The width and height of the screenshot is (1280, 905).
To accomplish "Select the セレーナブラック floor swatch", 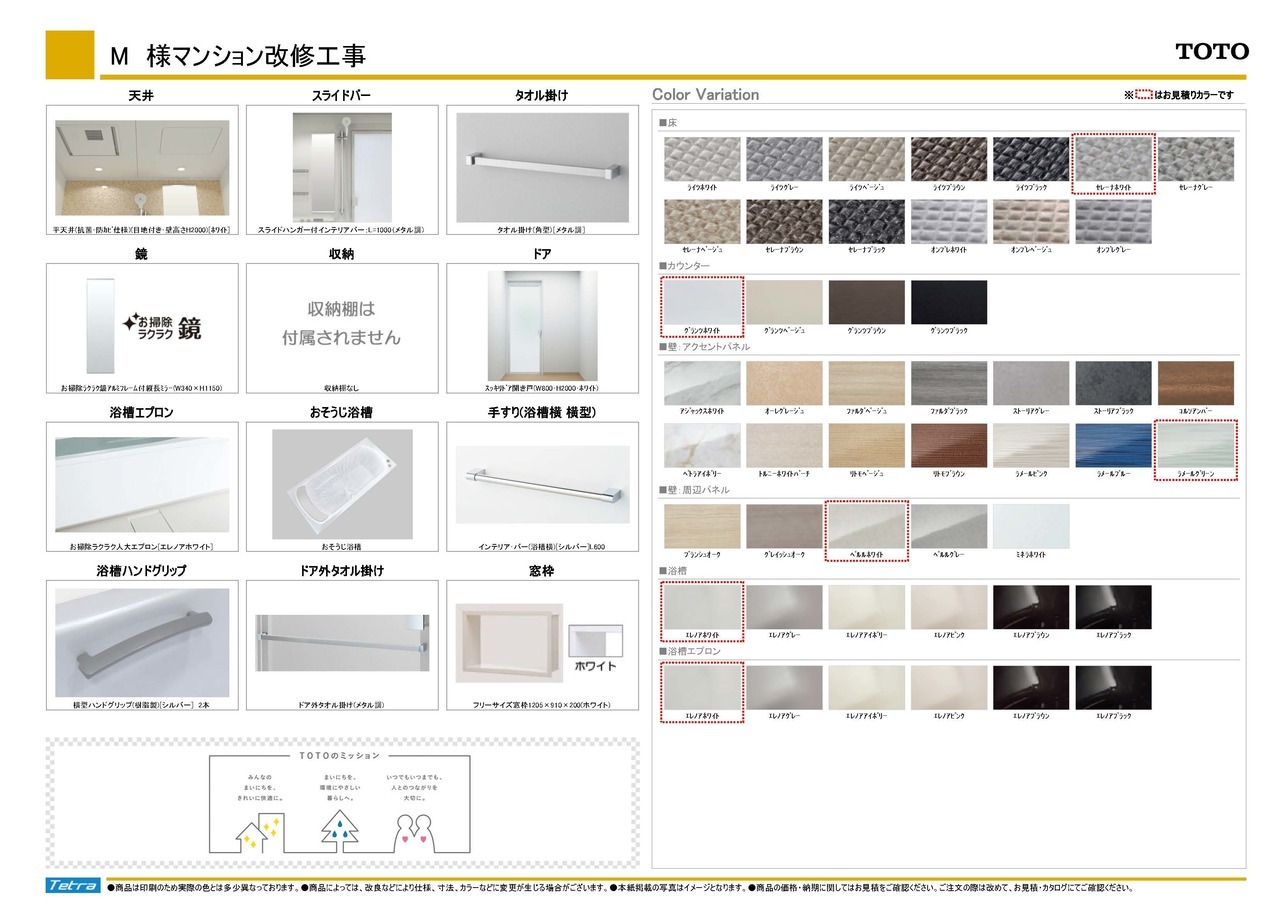I will point(867,222).
